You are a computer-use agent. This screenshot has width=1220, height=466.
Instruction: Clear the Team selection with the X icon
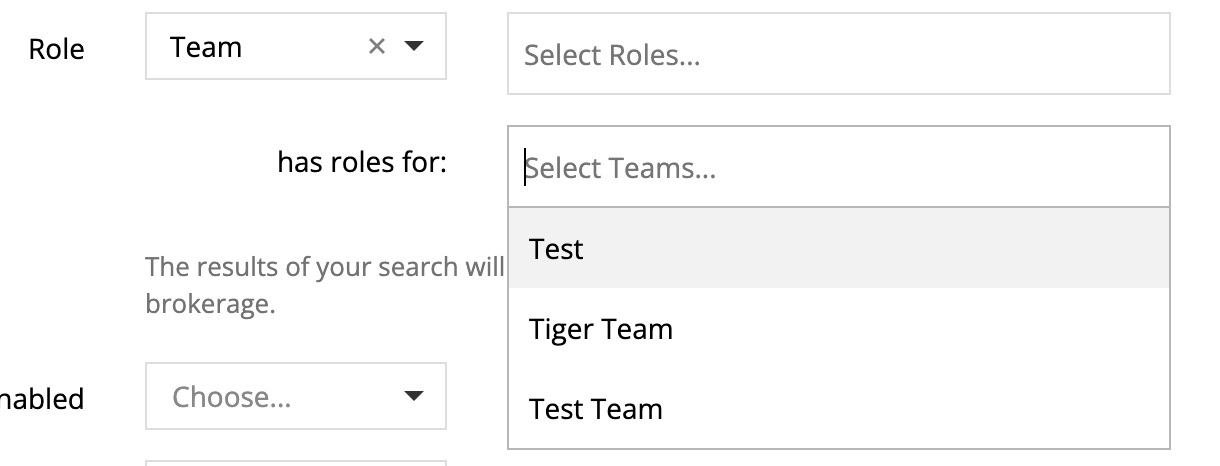pos(376,47)
